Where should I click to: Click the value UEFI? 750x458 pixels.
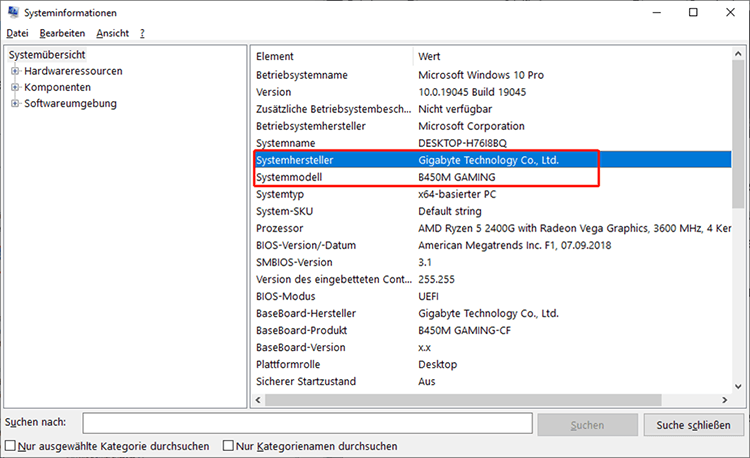(x=428, y=296)
